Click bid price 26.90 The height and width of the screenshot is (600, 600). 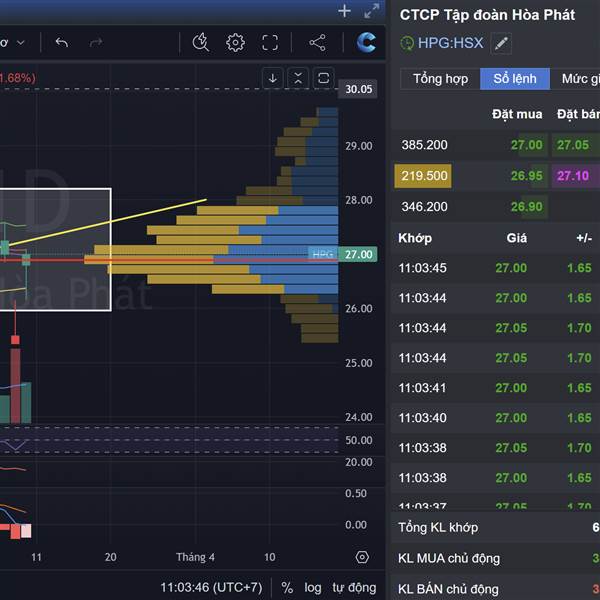click(527, 207)
